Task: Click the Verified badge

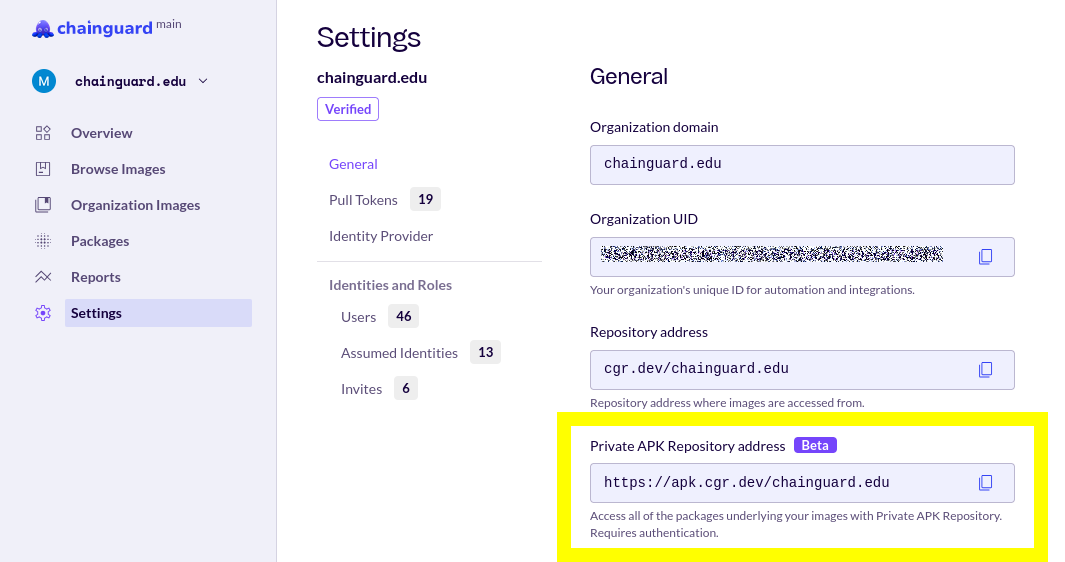Action: point(348,109)
